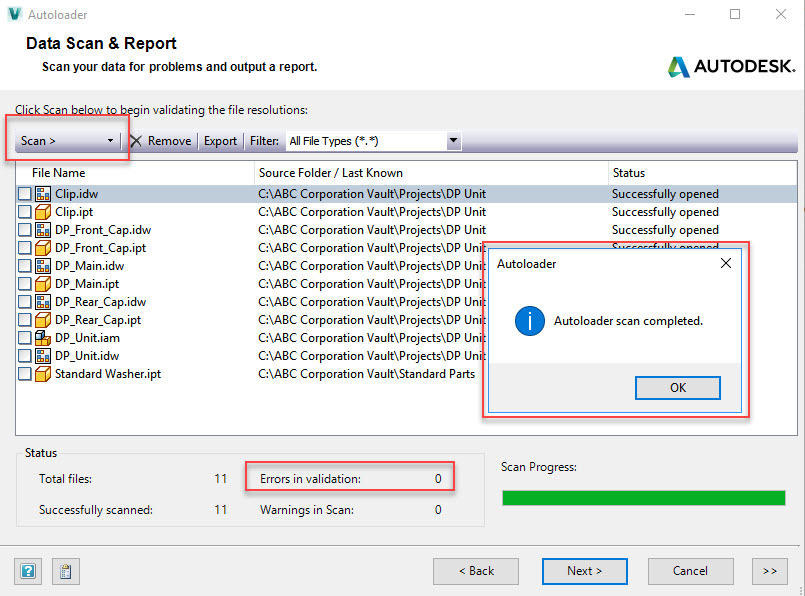Click the Errors in validation value

point(438,479)
